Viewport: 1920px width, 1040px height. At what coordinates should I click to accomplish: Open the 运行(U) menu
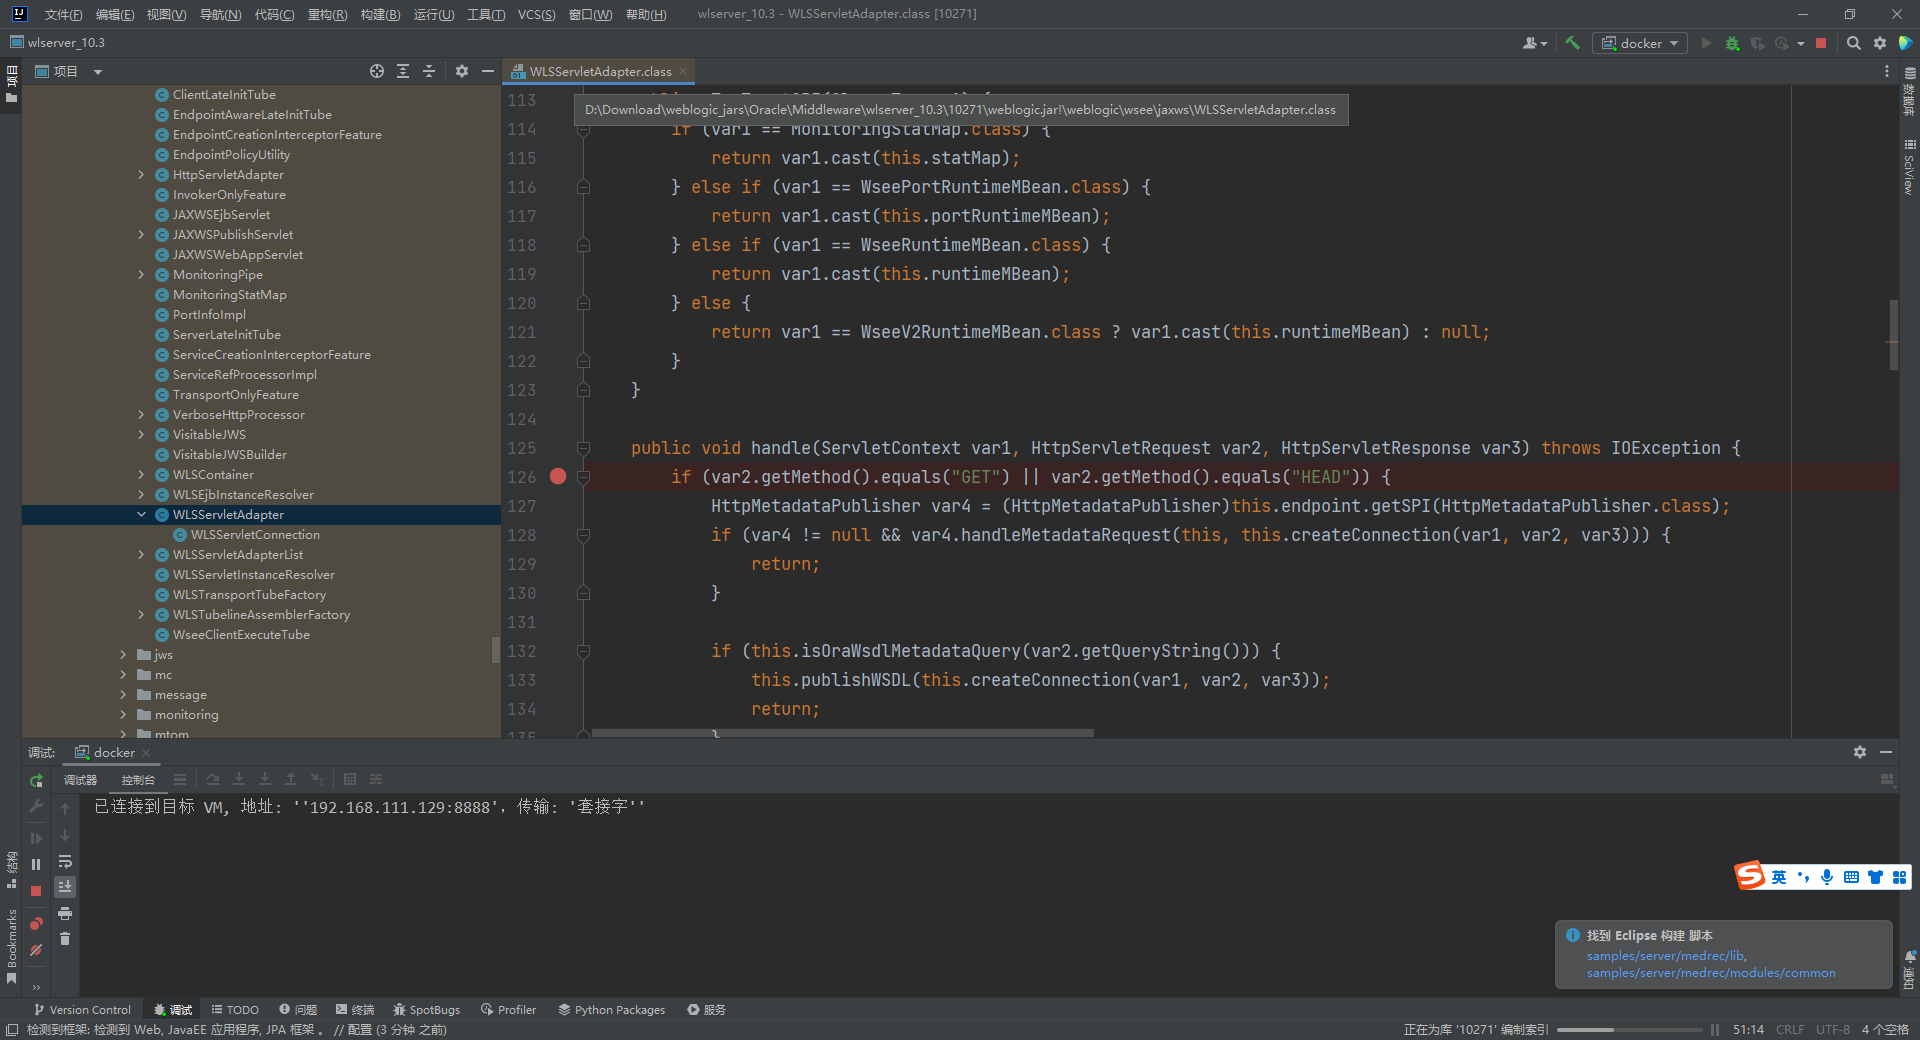434,14
